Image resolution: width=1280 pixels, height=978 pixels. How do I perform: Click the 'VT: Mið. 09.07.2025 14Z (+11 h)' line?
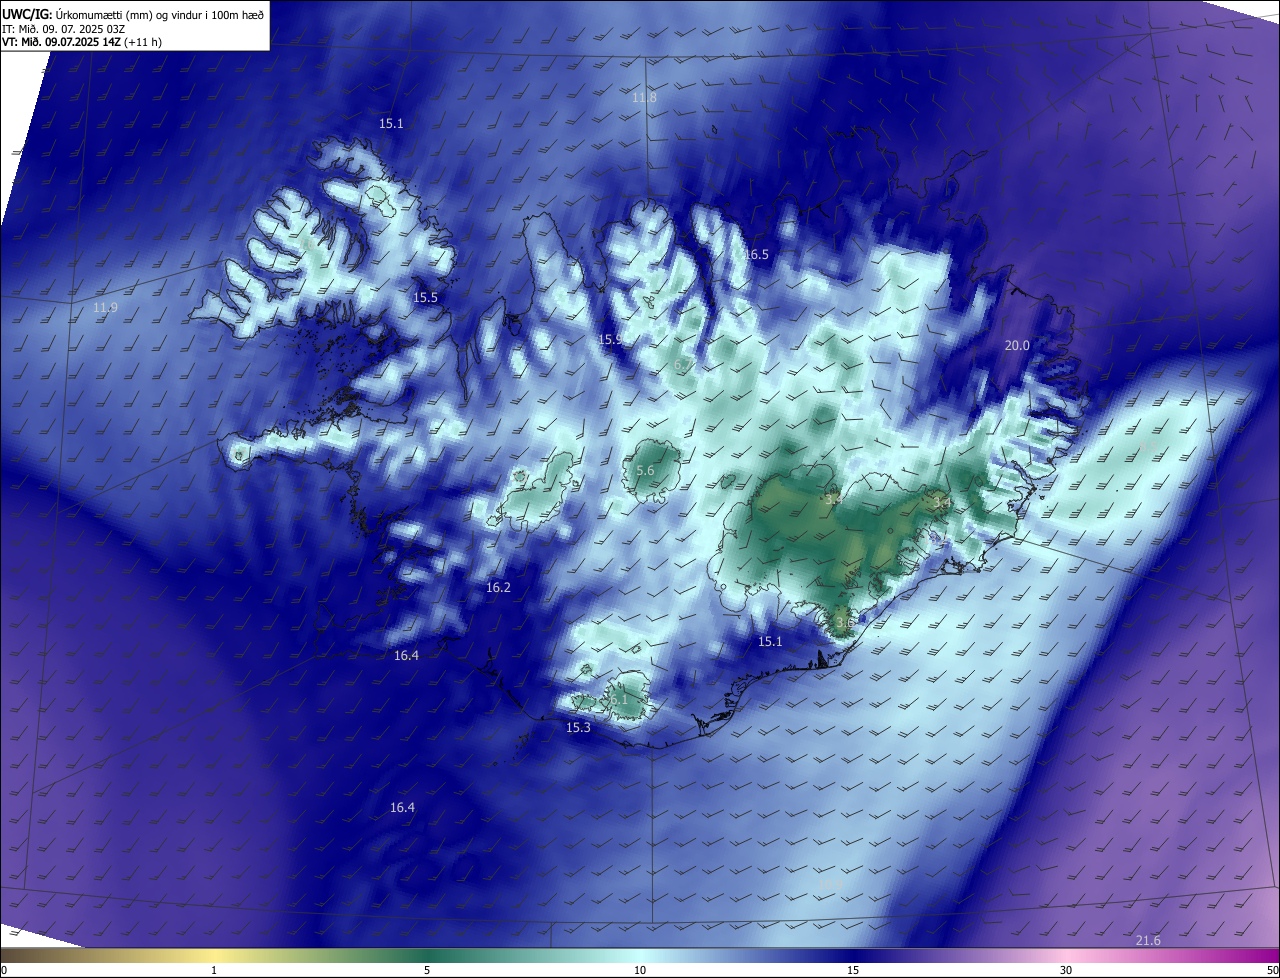82,42
